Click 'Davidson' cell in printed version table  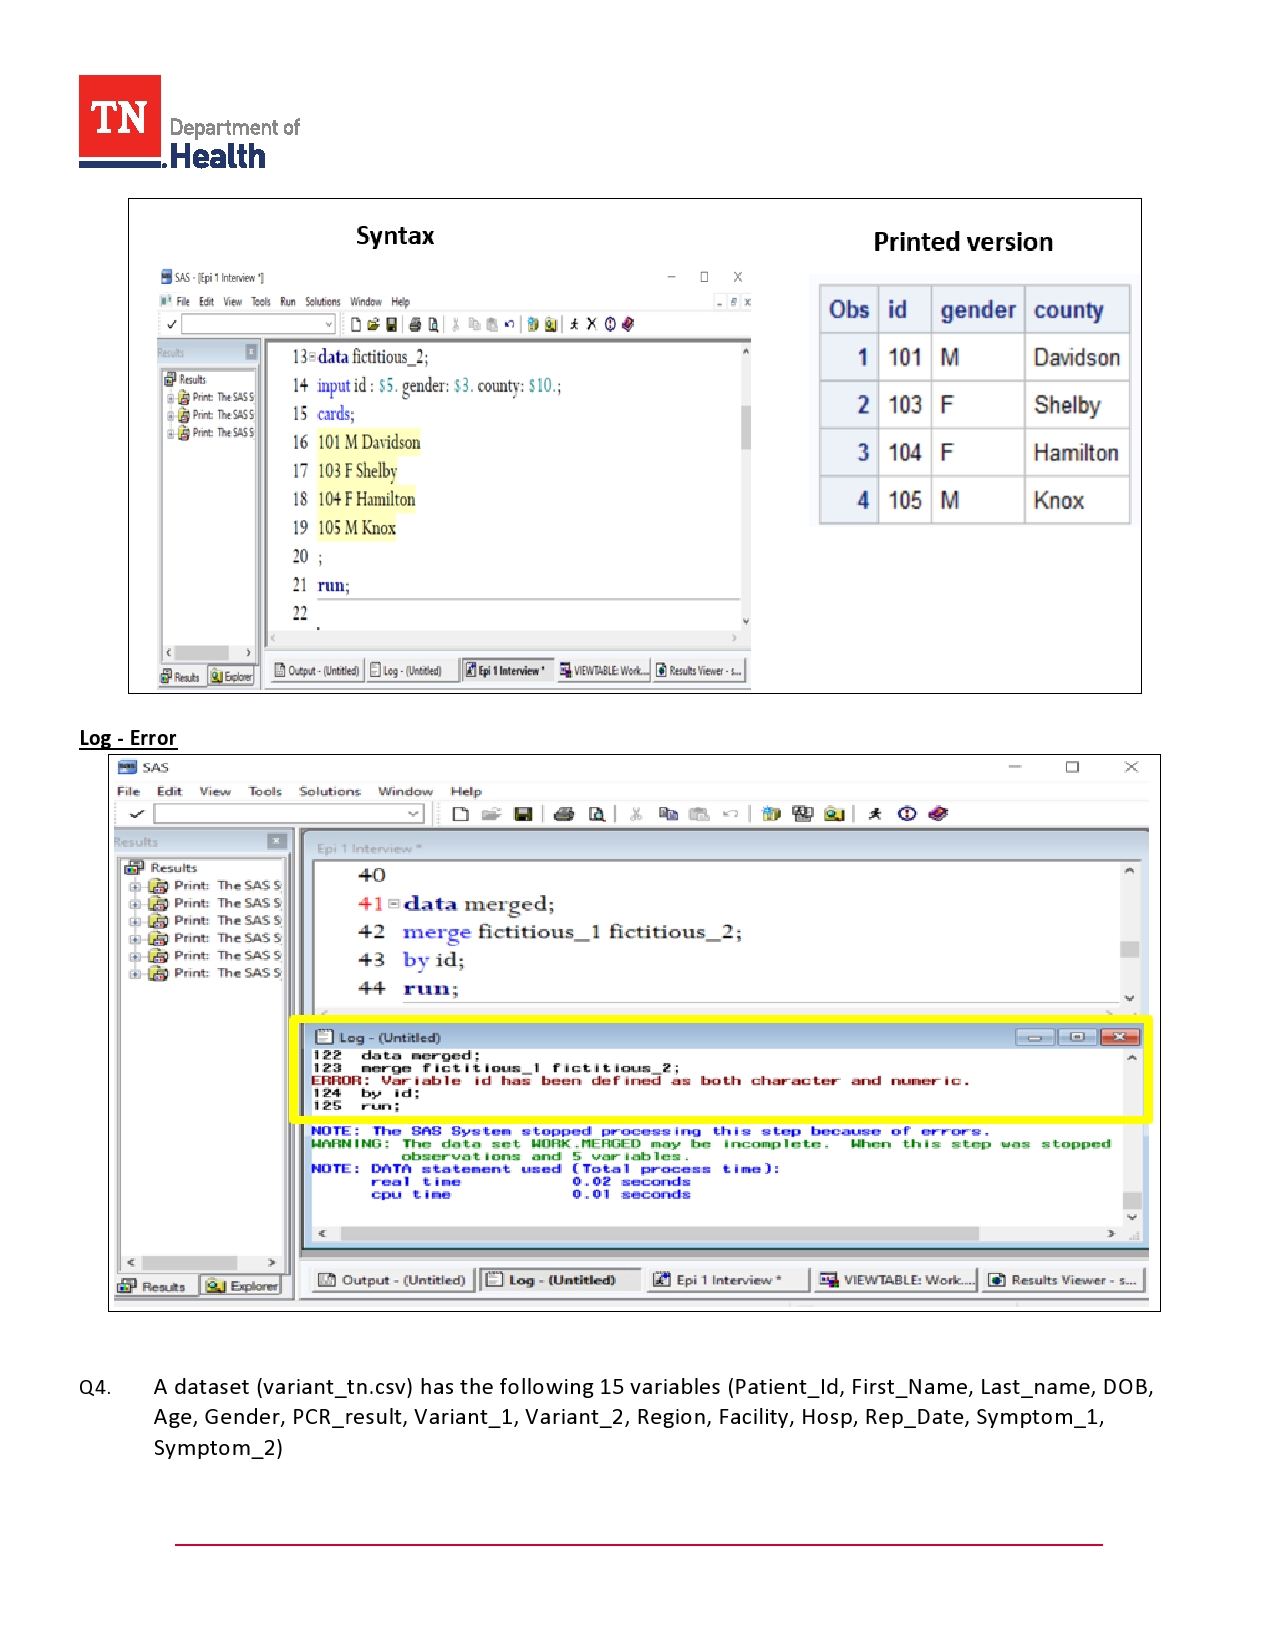[x=1077, y=358]
